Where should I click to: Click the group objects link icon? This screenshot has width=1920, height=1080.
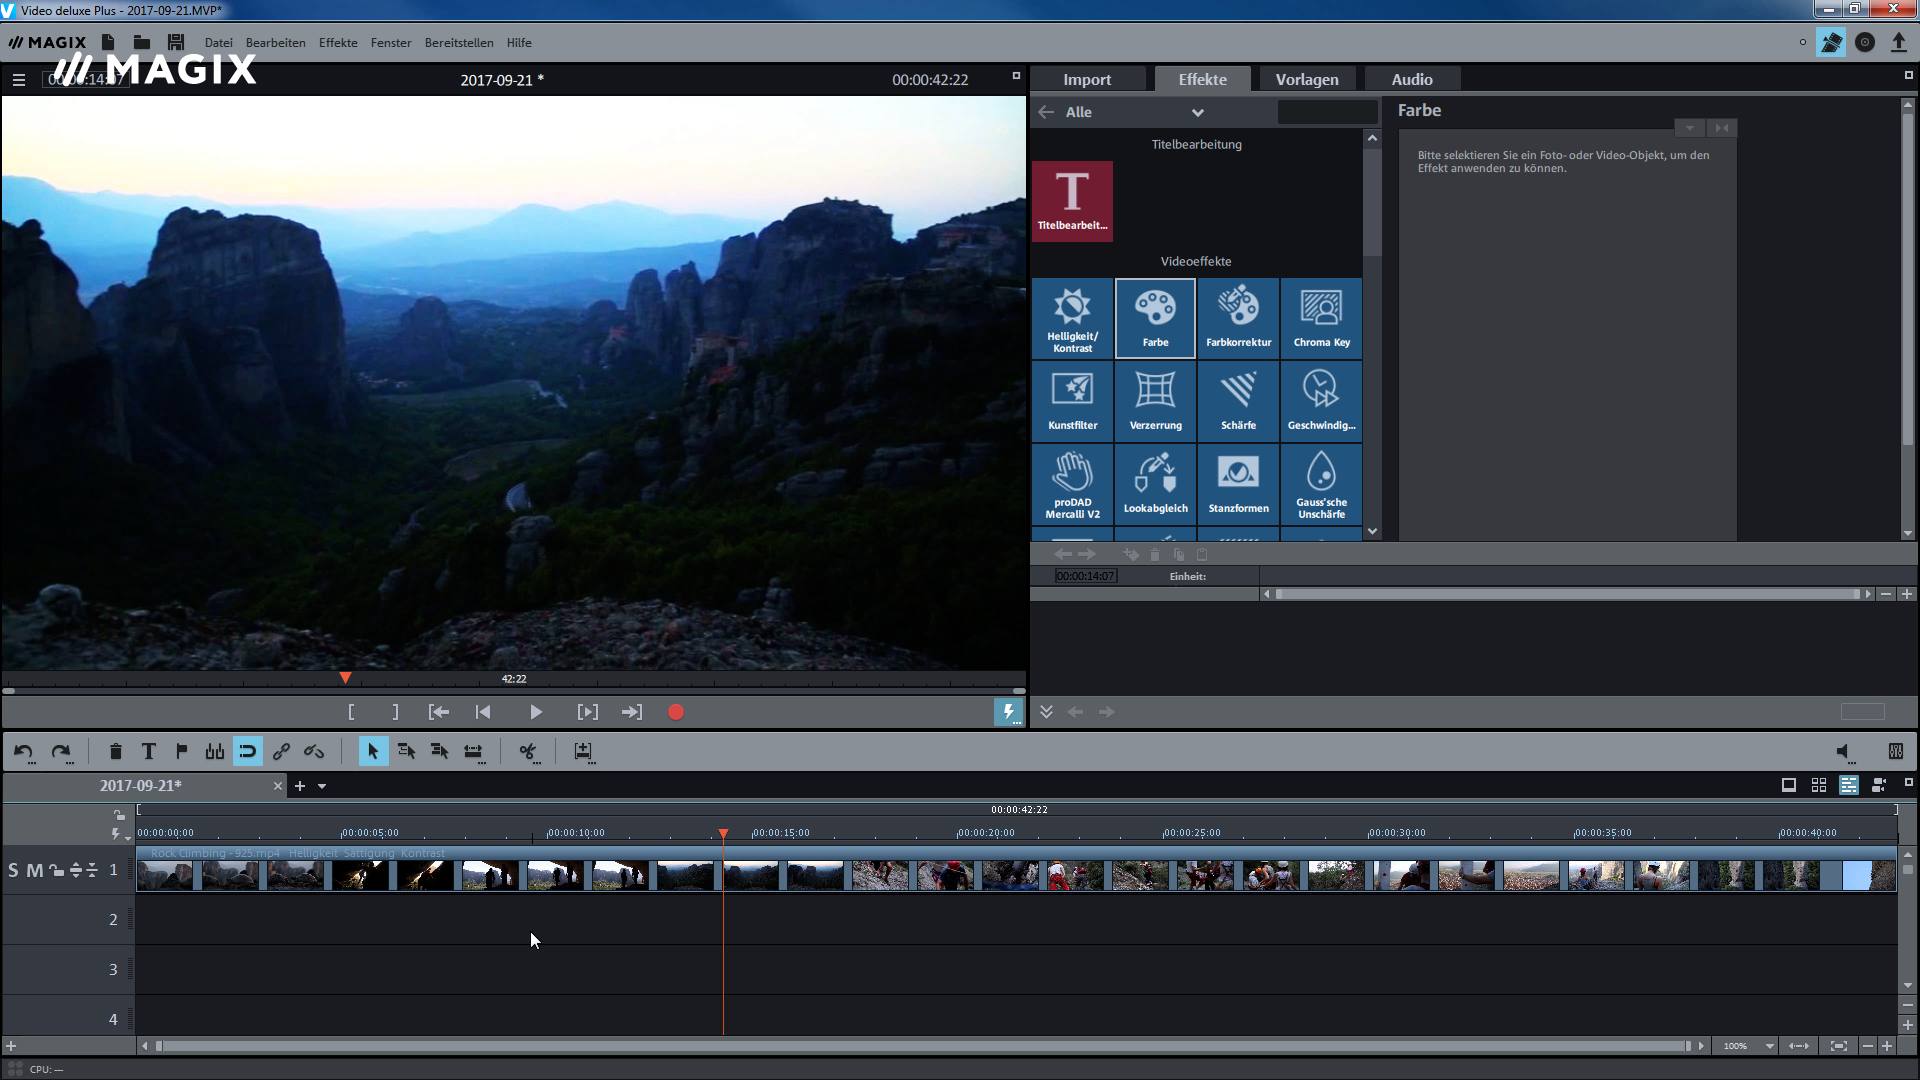point(281,751)
